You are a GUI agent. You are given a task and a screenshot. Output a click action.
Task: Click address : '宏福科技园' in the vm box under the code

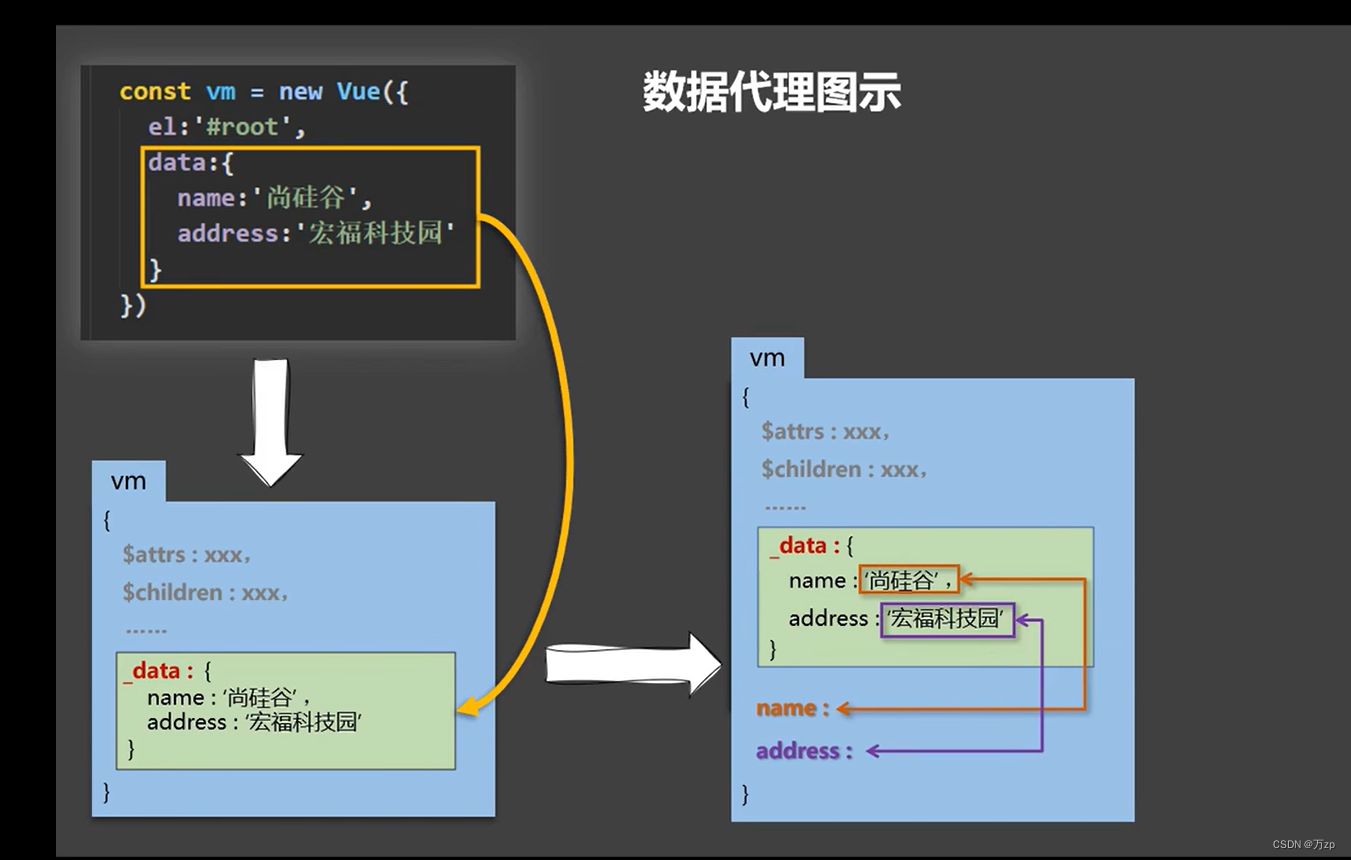click(x=254, y=722)
